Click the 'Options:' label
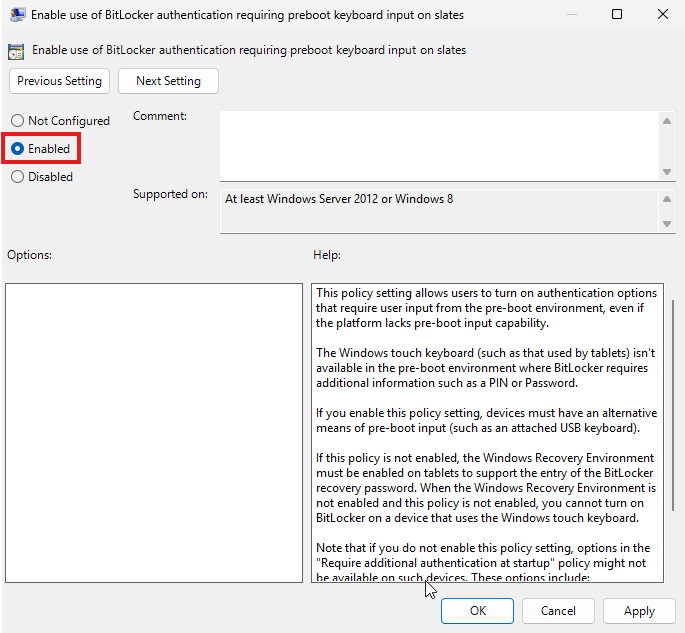Image resolution: width=685 pixels, height=633 pixels. point(29,255)
